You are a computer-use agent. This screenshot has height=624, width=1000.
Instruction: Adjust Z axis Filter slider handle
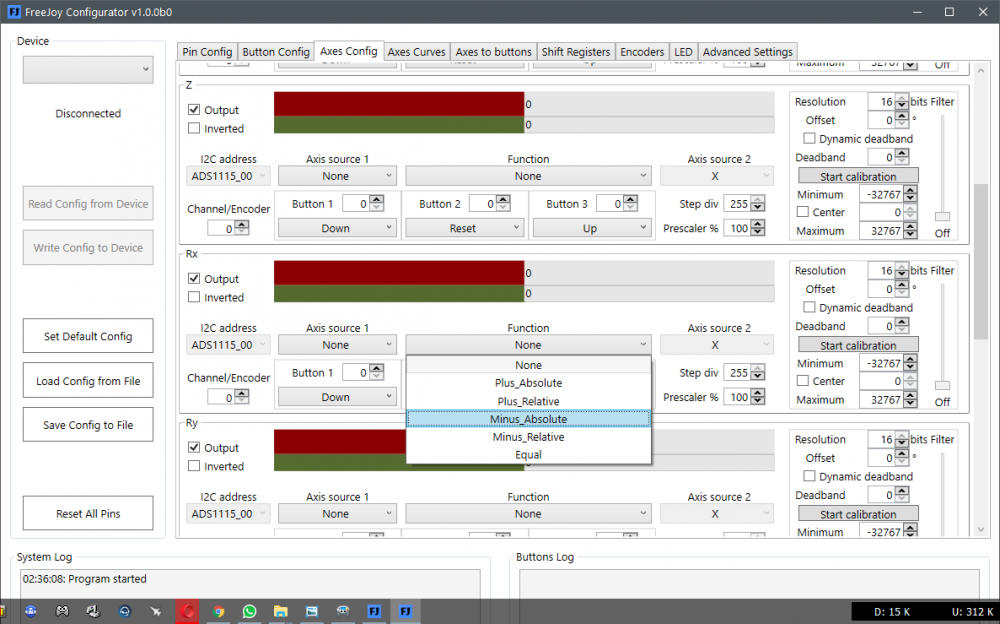(x=942, y=216)
